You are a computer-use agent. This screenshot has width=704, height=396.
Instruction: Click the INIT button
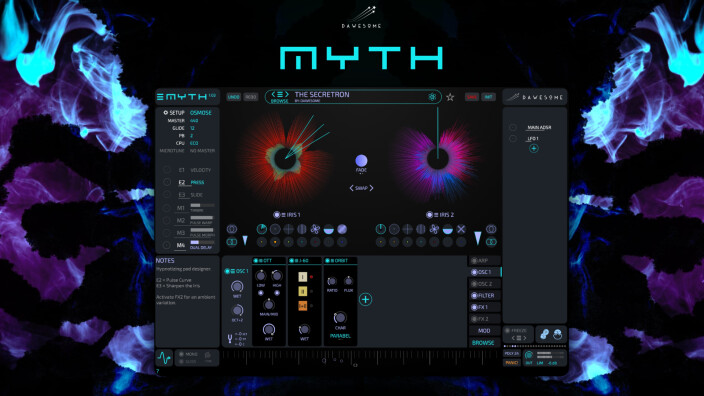(488, 97)
